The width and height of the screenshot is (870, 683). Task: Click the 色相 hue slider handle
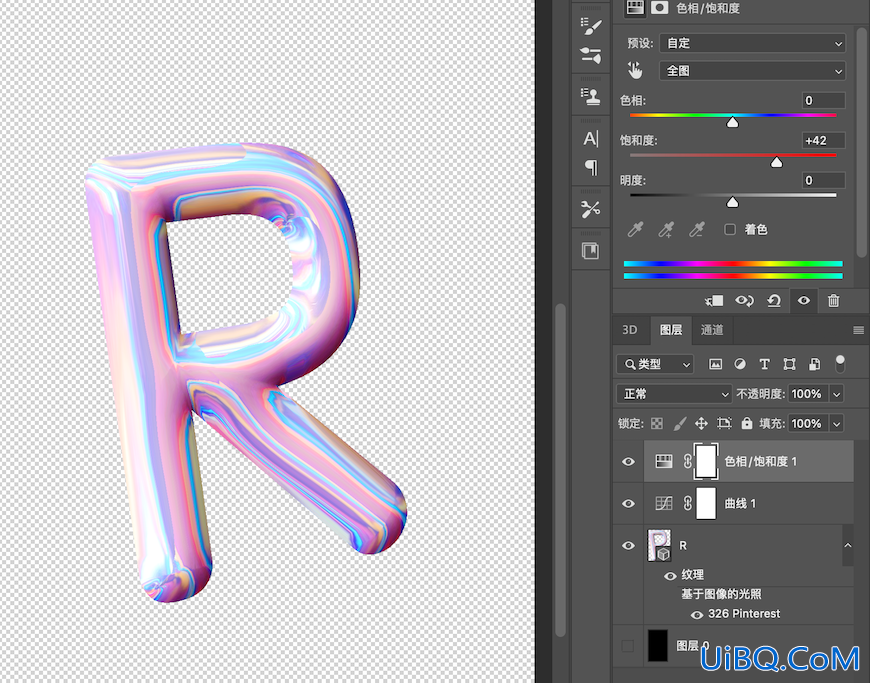[732, 122]
